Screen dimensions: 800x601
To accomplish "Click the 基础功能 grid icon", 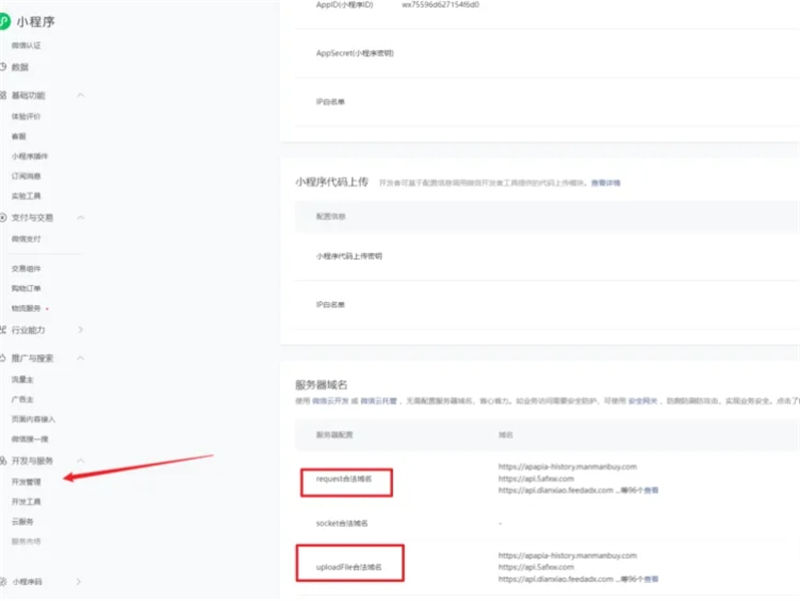I will 4,95.
